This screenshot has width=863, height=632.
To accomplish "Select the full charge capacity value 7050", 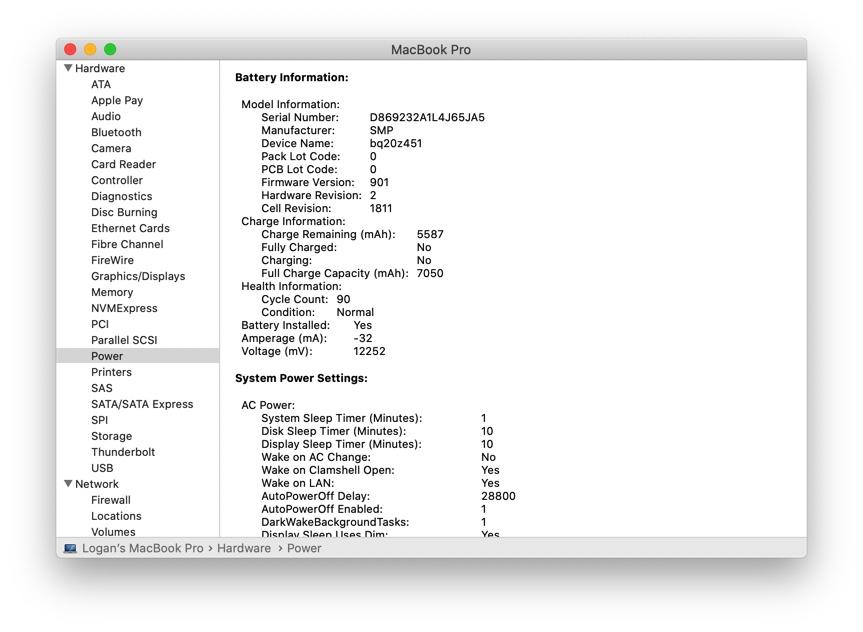I will point(430,273).
